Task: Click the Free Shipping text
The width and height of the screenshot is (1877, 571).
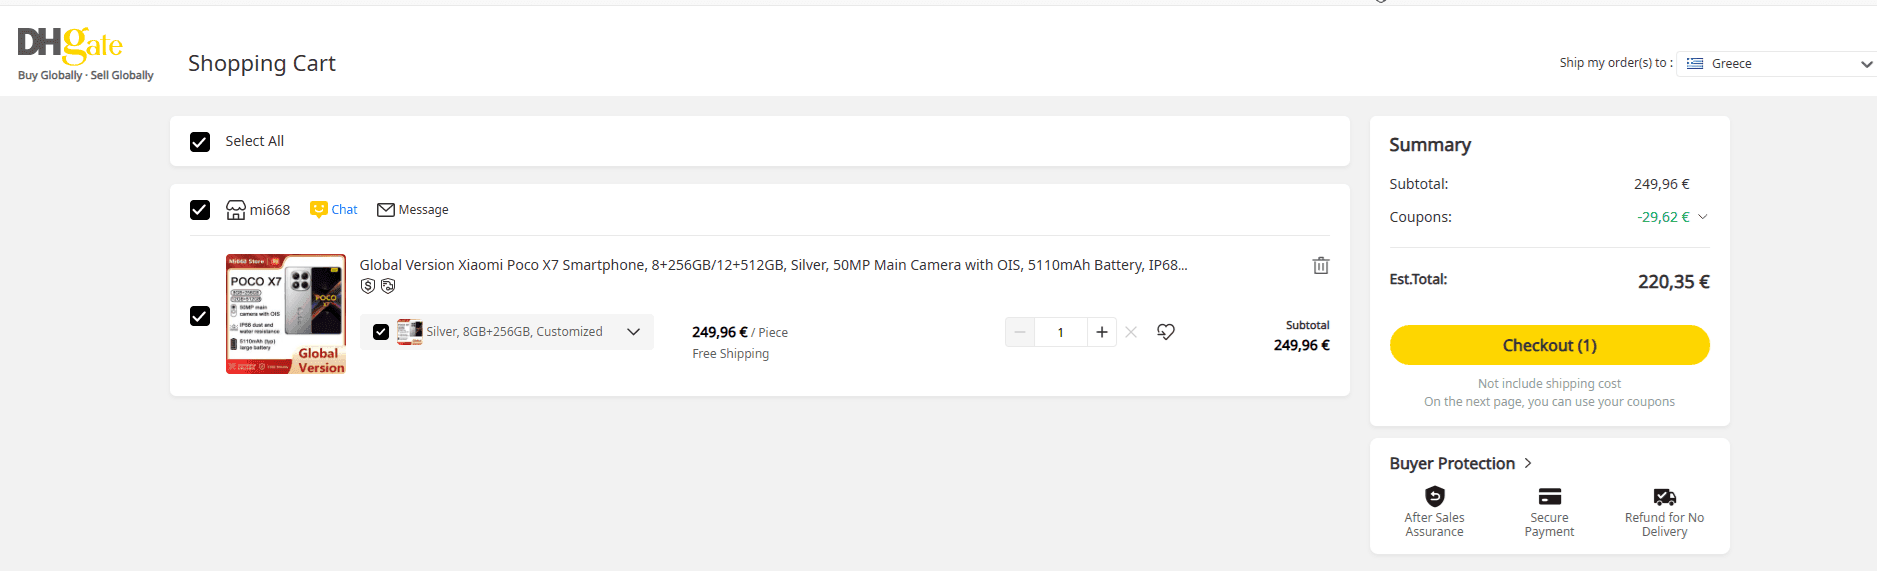Action: [x=731, y=354]
